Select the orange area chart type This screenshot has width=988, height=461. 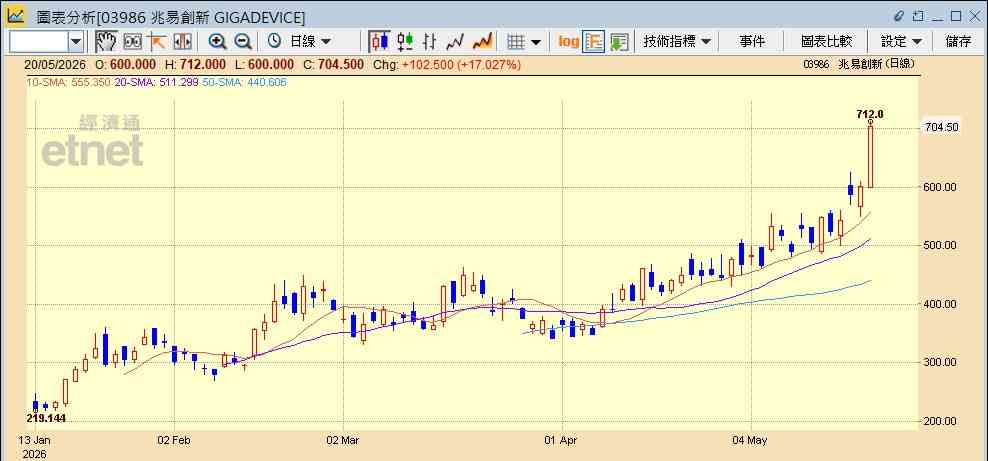482,42
